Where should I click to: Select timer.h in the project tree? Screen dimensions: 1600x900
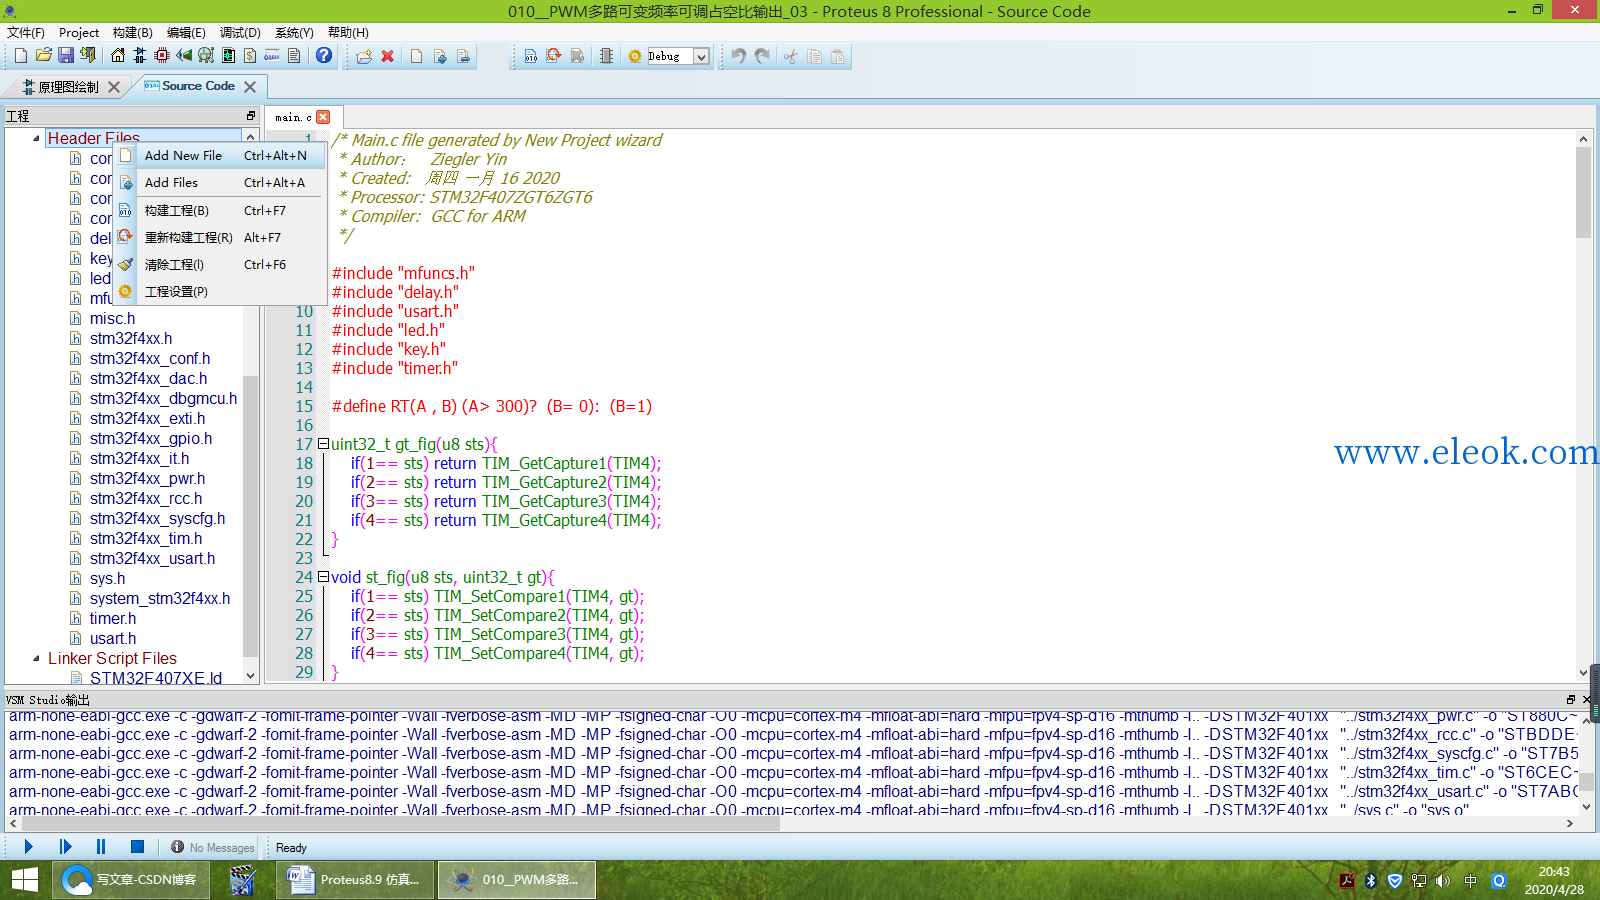pyautogui.click(x=113, y=618)
